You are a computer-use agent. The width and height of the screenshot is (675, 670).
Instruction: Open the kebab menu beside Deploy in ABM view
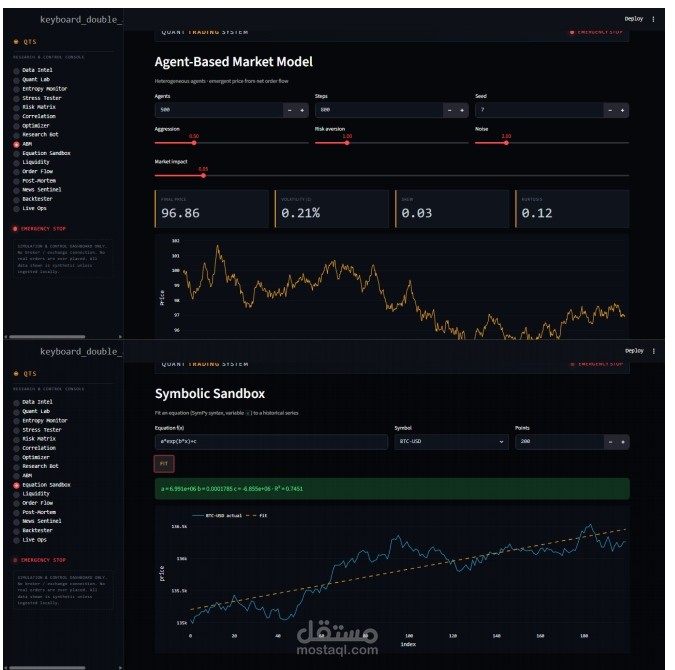click(653, 19)
